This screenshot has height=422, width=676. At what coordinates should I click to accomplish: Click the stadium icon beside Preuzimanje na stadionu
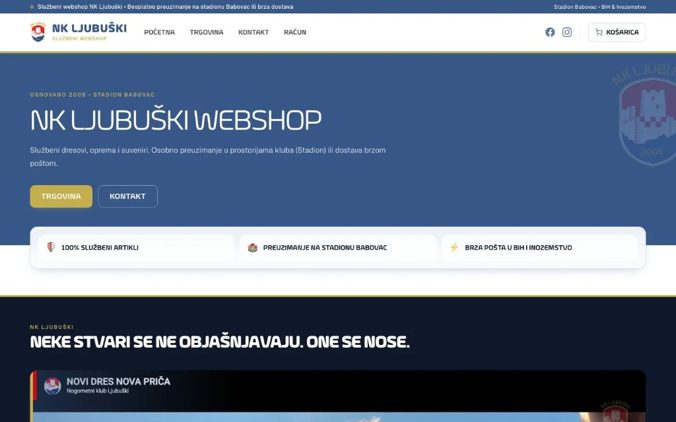pos(253,247)
